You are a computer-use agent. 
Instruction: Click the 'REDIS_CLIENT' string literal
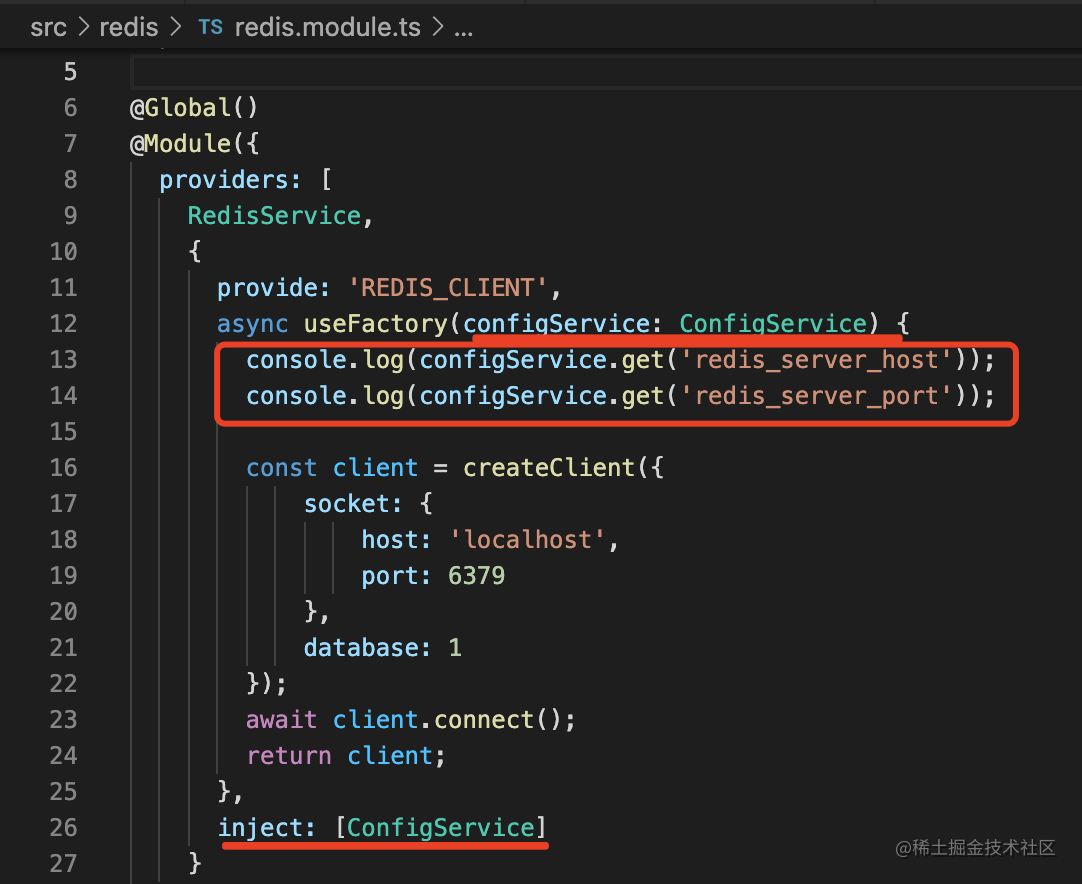(448, 288)
